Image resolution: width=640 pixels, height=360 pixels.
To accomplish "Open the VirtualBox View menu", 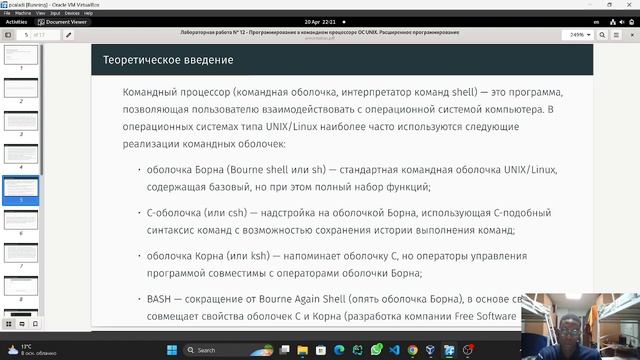I will 40,13.
